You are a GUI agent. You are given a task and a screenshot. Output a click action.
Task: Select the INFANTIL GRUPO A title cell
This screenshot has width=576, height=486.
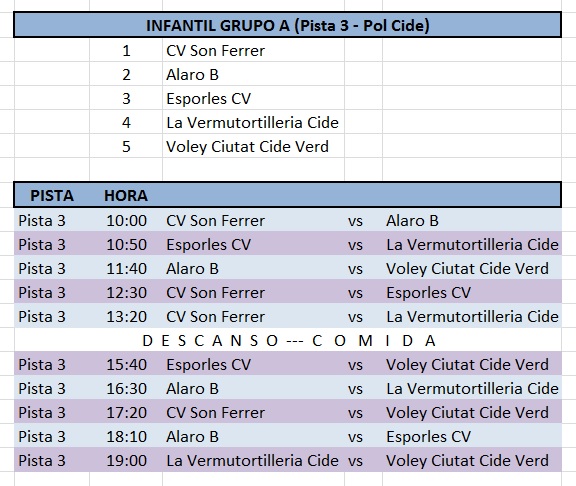(288, 25)
